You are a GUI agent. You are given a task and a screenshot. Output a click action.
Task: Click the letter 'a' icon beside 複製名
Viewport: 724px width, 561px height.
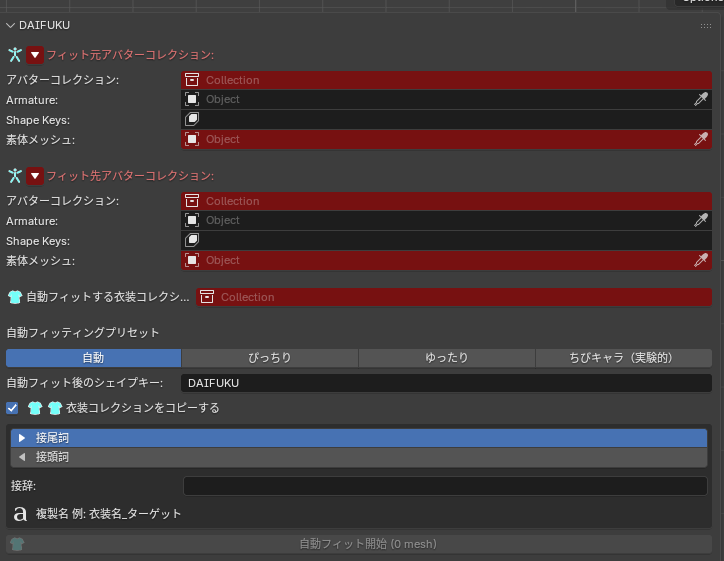[x=20, y=514]
